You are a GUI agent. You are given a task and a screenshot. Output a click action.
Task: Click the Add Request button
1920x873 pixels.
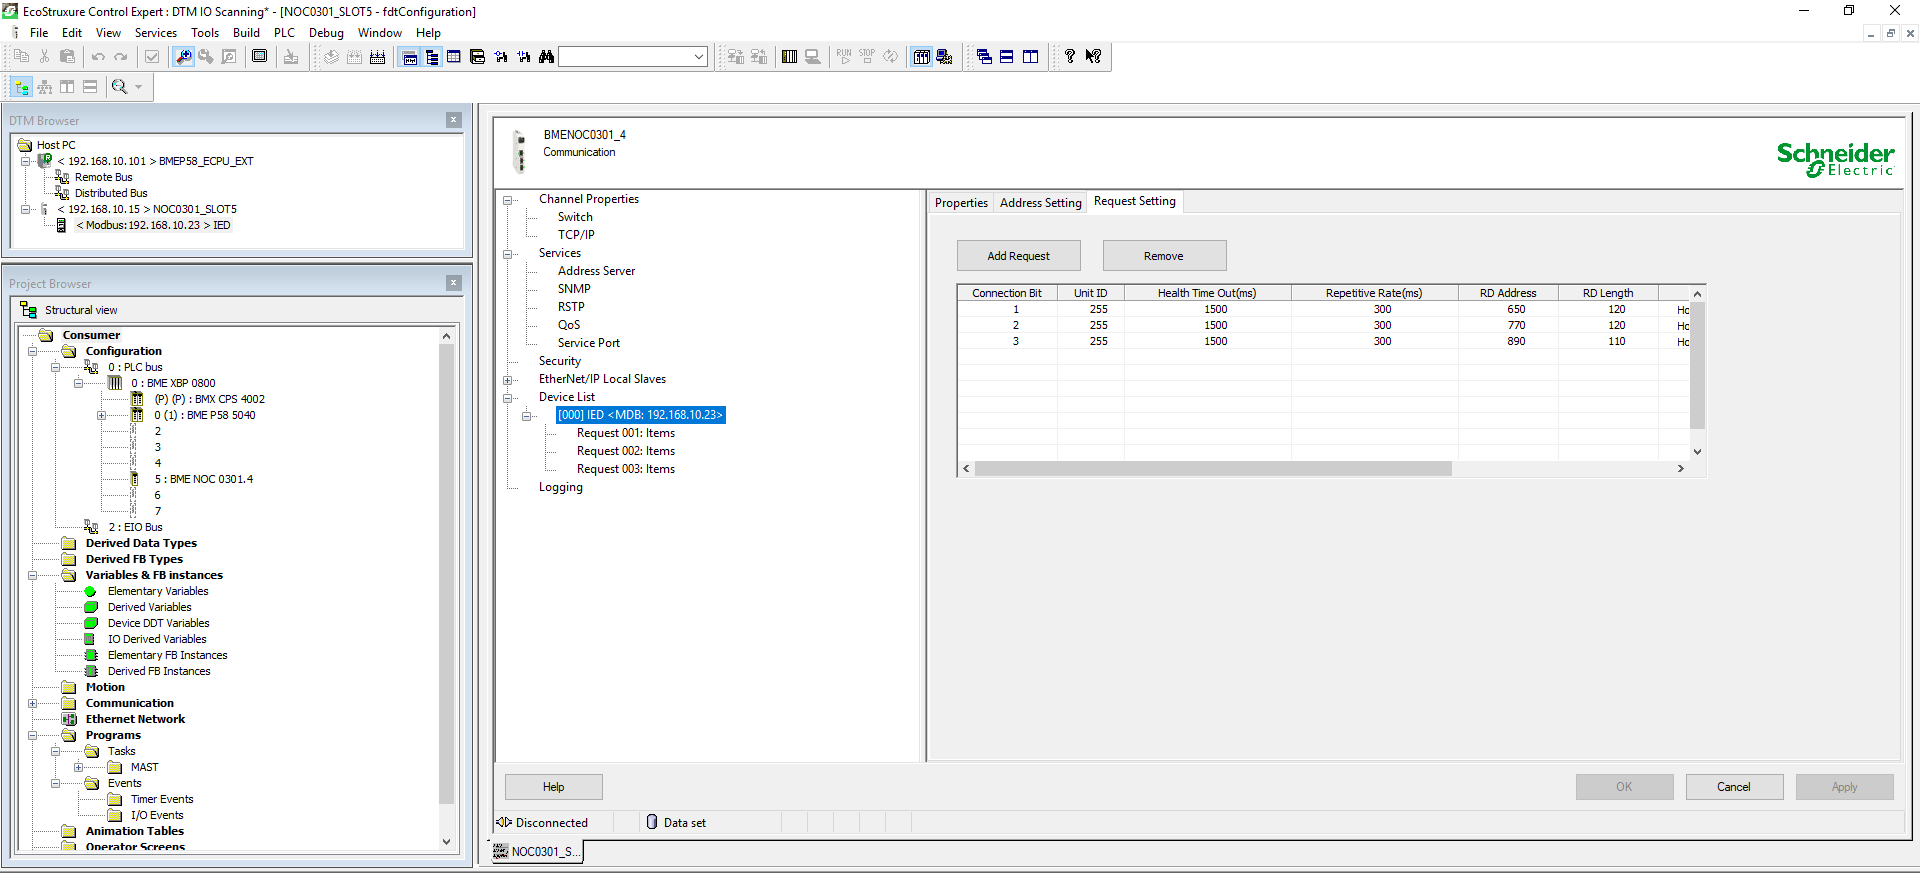click(1018, 256)
